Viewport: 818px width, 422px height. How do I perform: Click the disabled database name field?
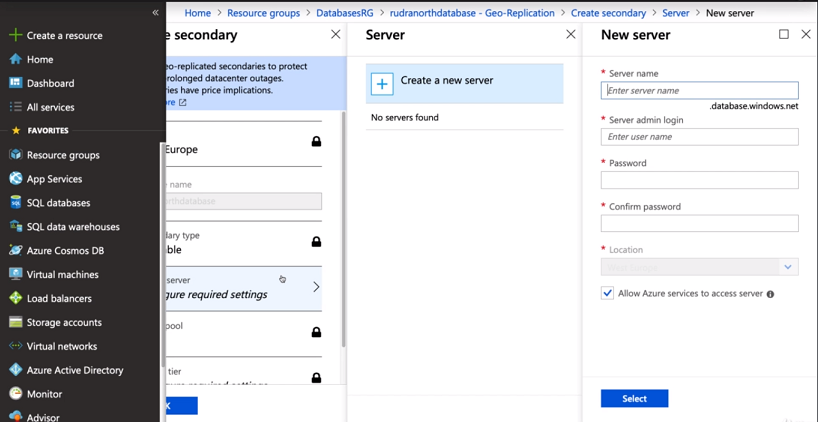click(x=244, y=201)
